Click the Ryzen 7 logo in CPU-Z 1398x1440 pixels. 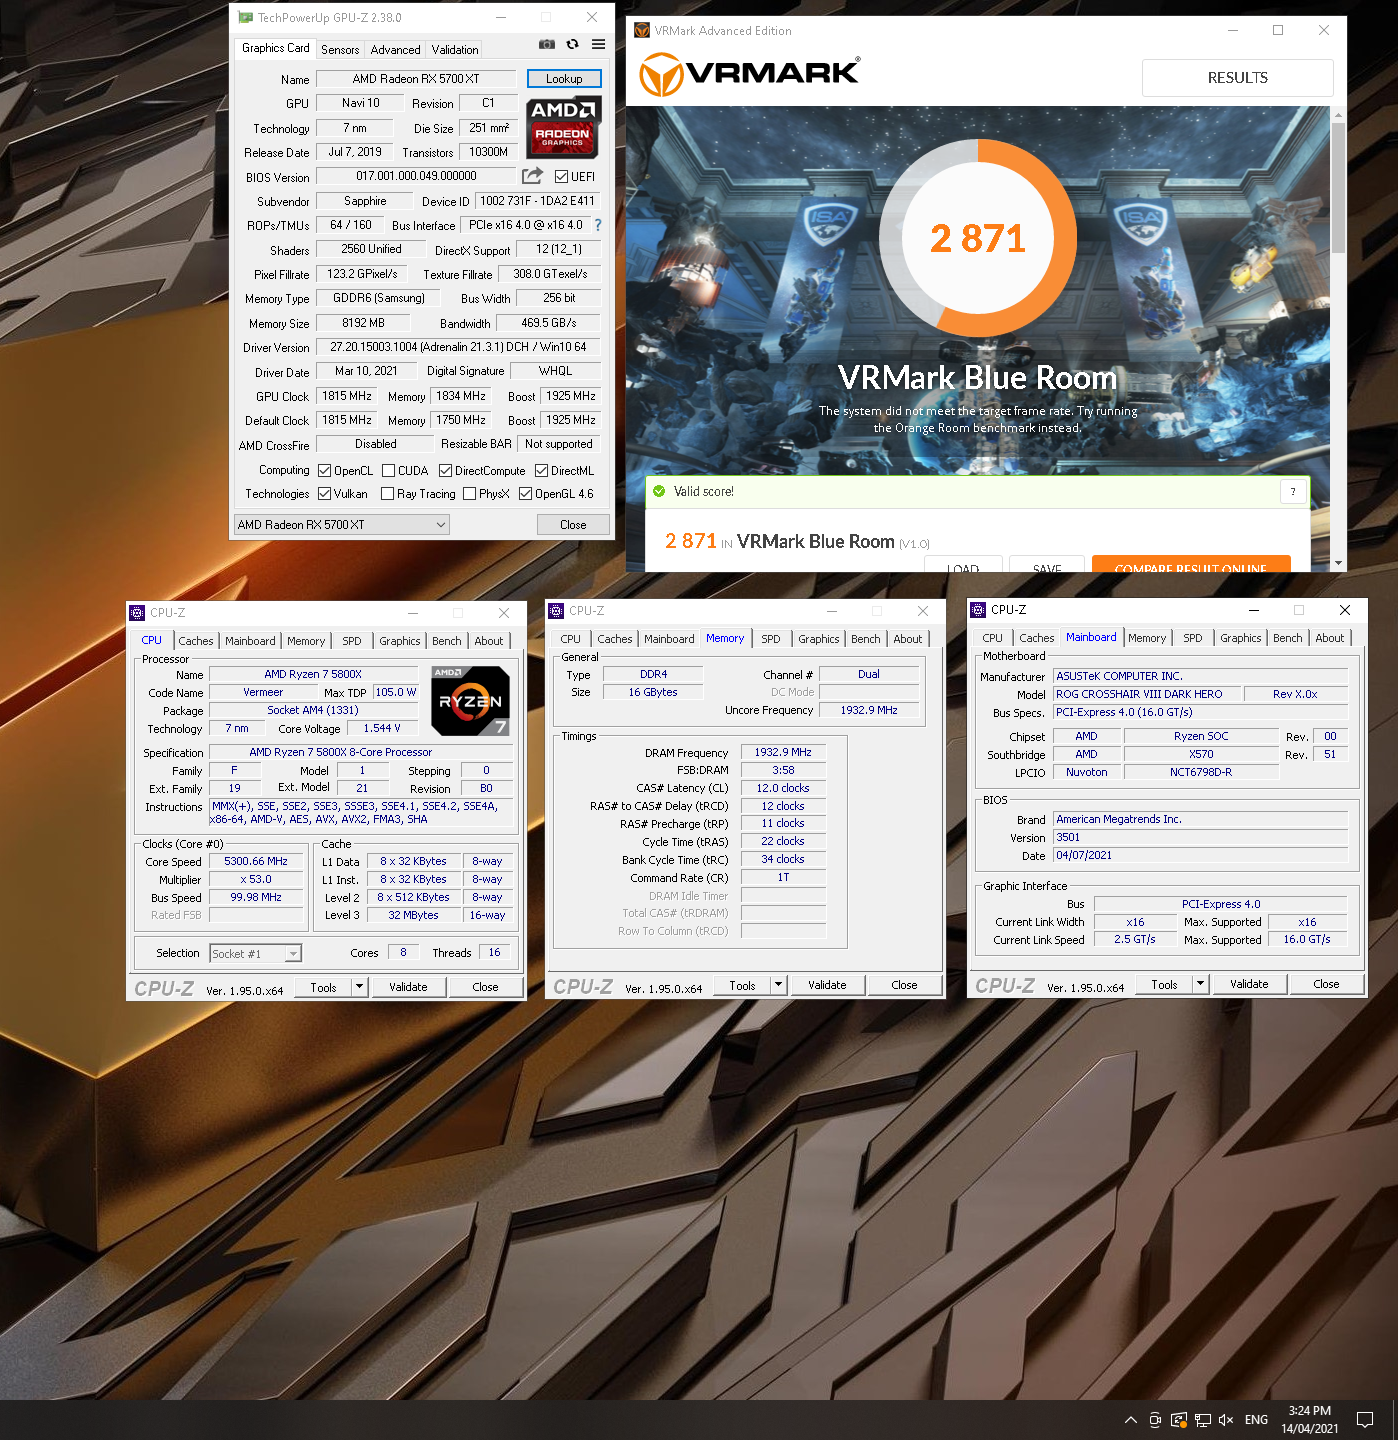(x=471, y=701)
